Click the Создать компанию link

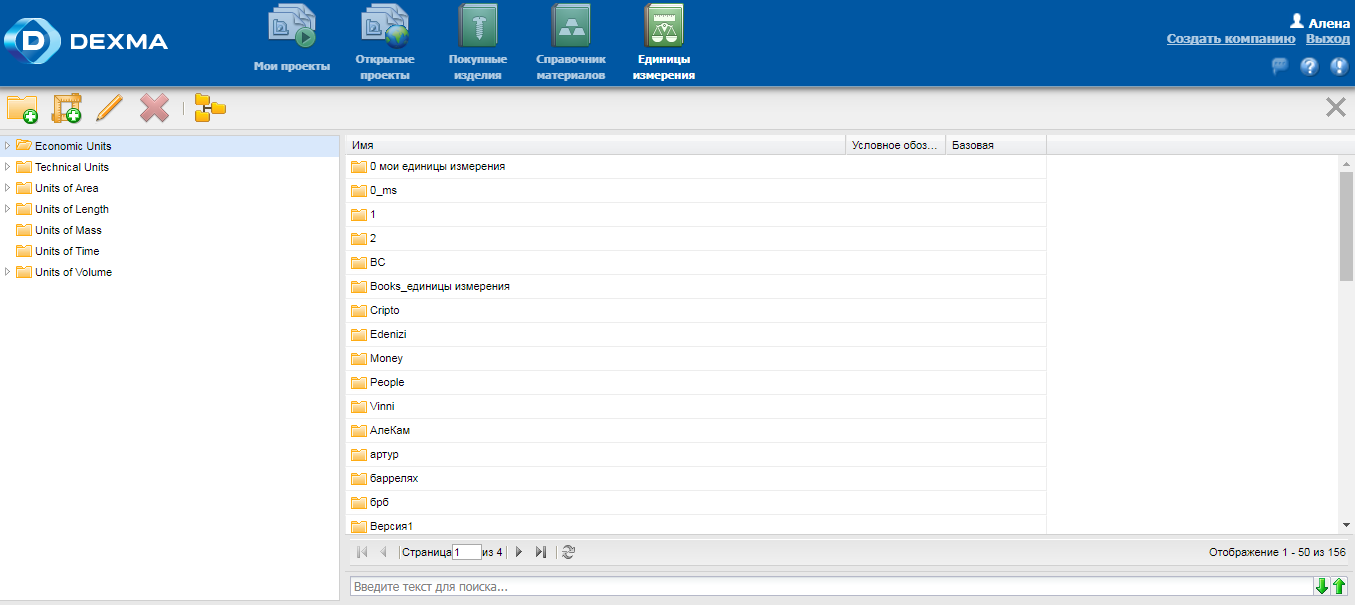pos(1231,39)
